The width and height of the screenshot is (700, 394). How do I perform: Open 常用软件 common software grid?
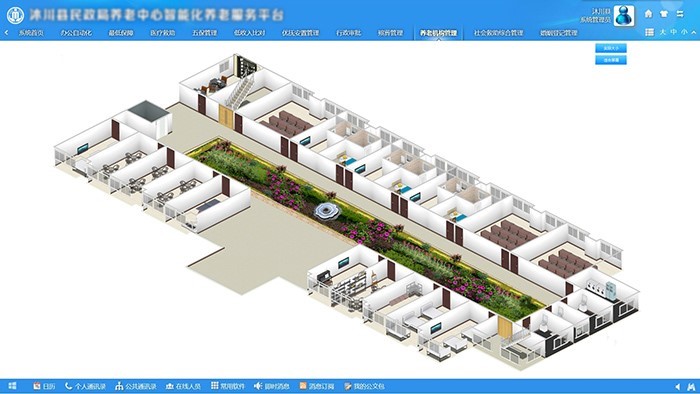228,386
